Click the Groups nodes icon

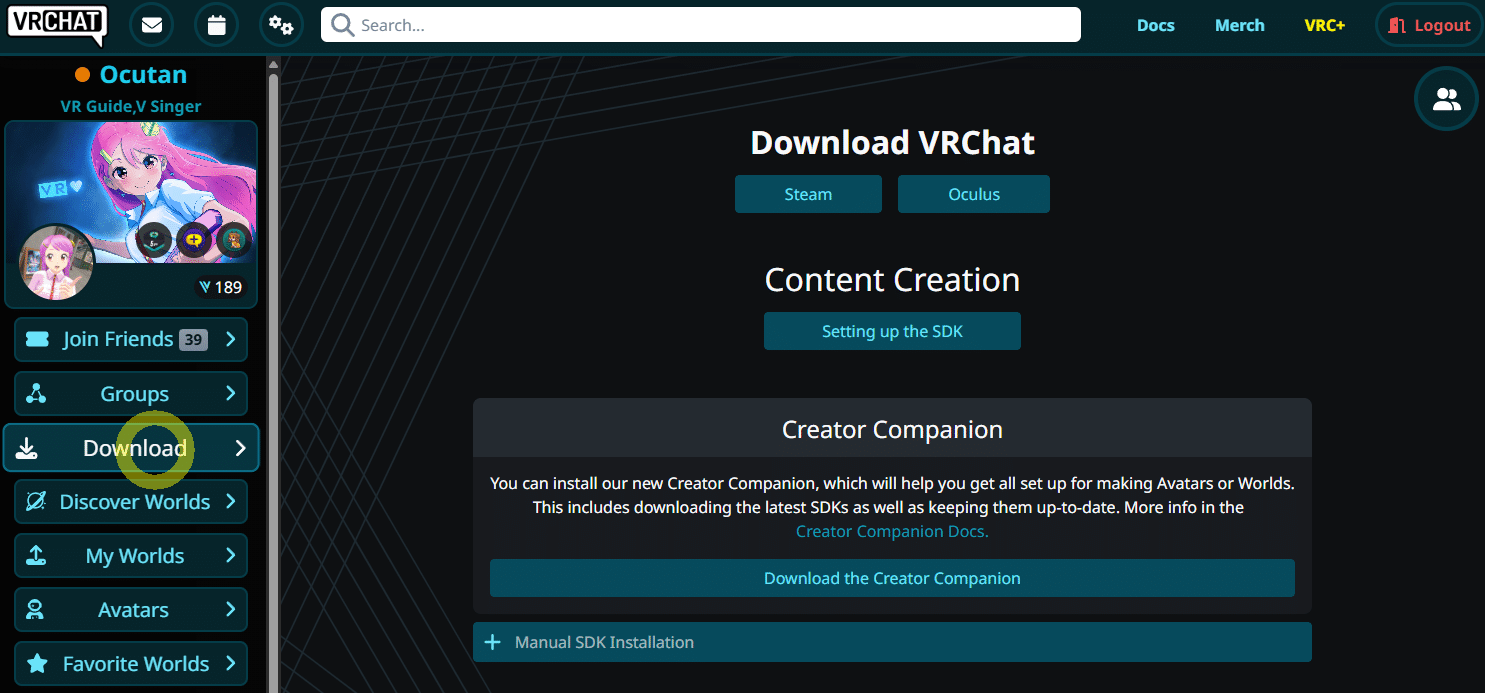36,393
